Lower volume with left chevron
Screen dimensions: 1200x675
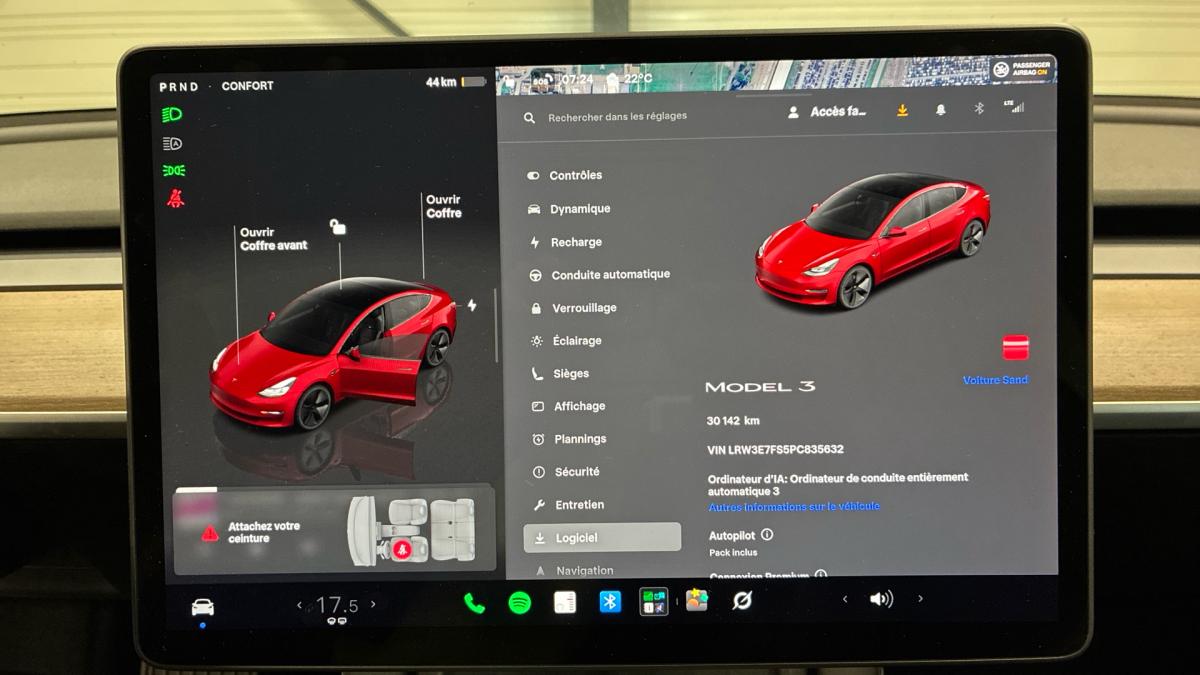coord(844,599)
